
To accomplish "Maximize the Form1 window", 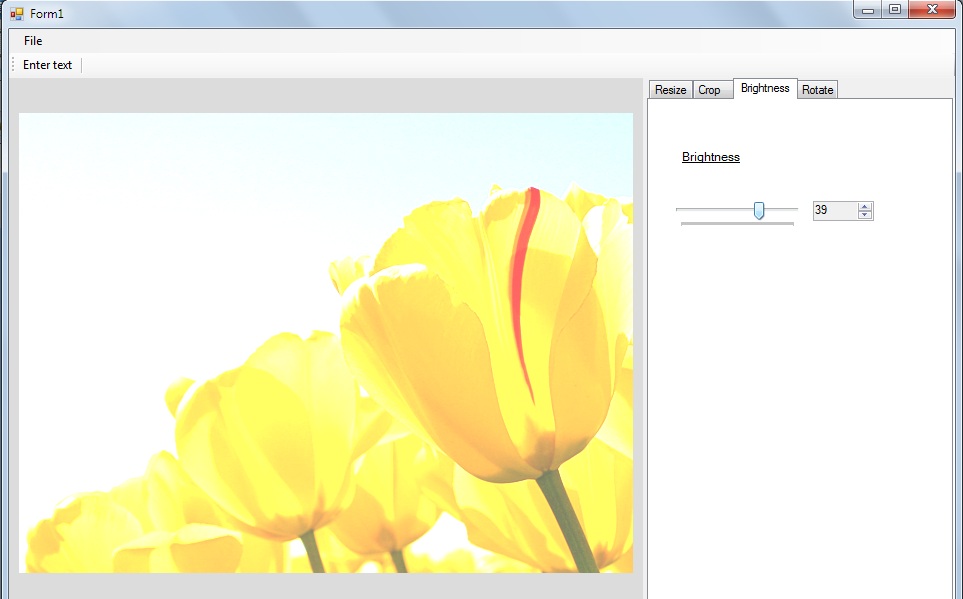I will click(895, 9).
